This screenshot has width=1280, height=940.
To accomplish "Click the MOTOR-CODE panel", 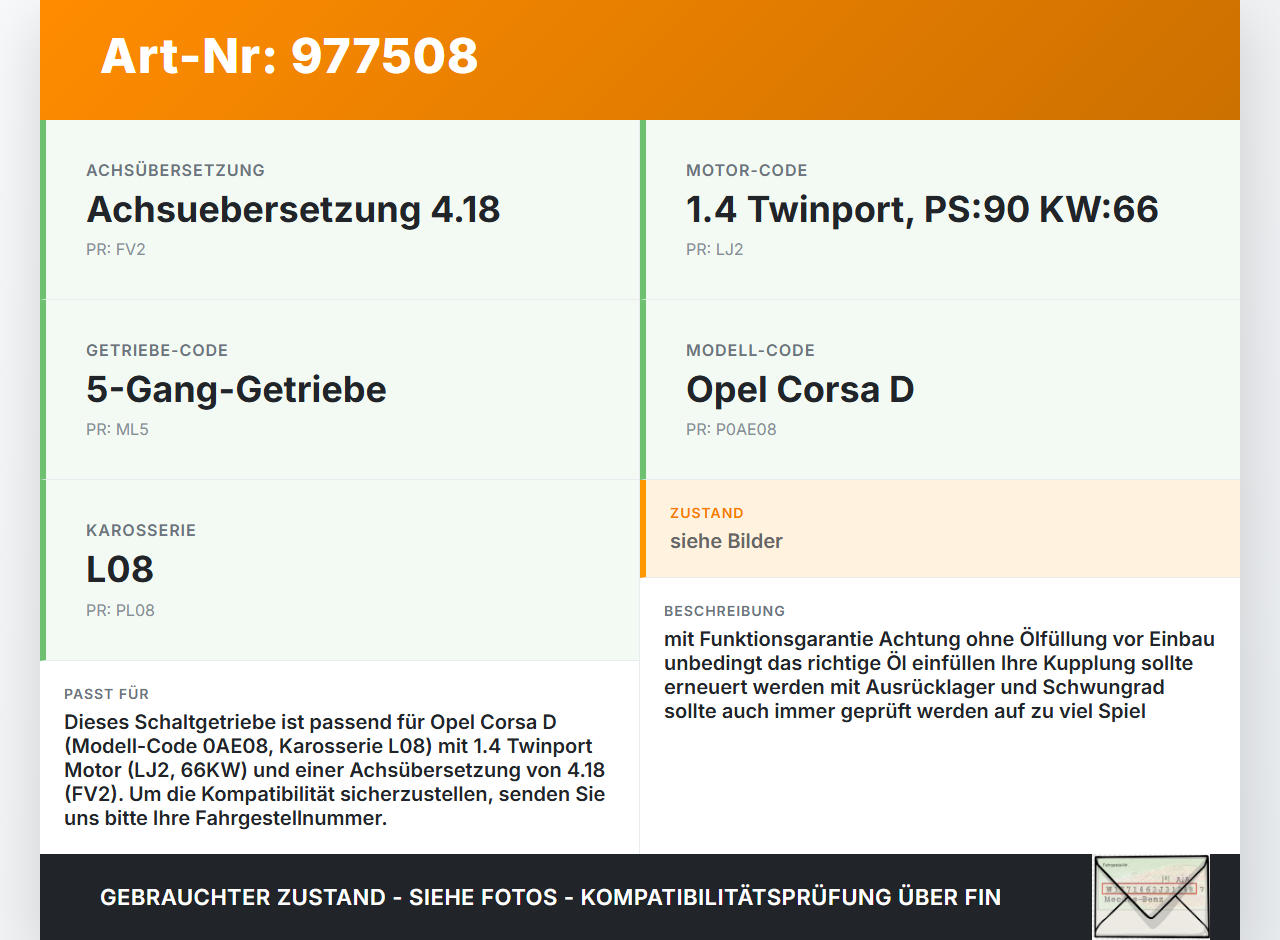I will 940,208.
